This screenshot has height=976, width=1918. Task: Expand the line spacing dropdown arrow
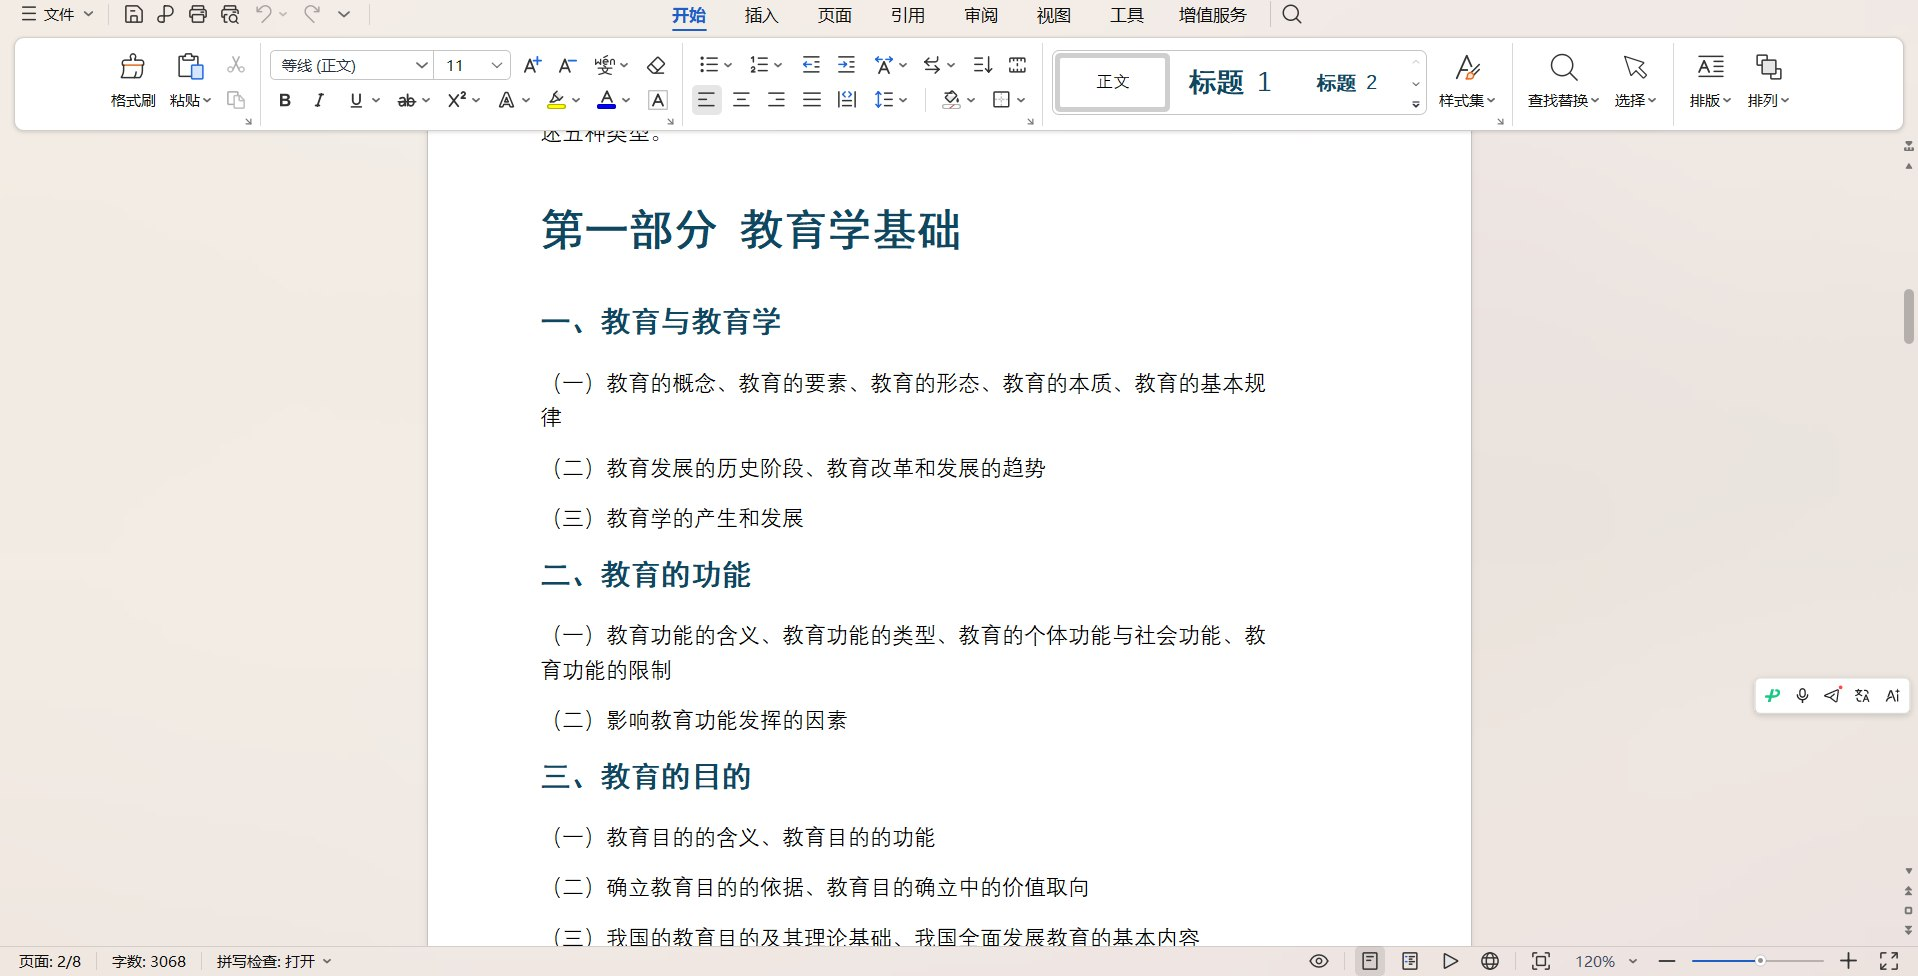point(903,100)
